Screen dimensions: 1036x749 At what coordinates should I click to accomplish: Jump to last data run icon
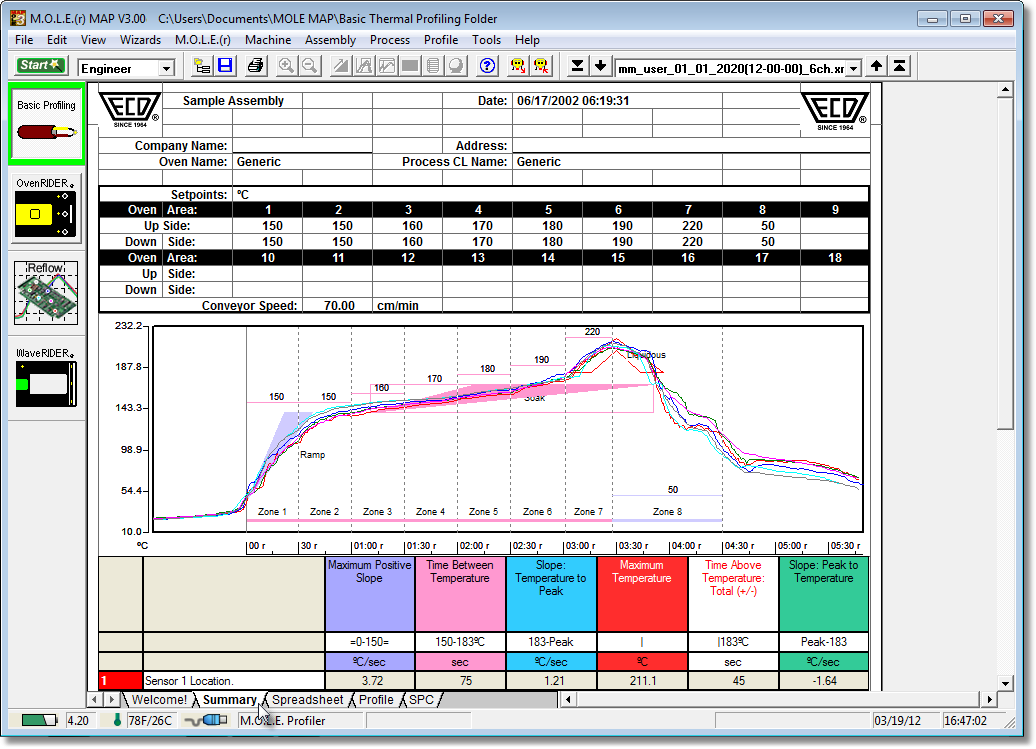(x=577, y=65)
